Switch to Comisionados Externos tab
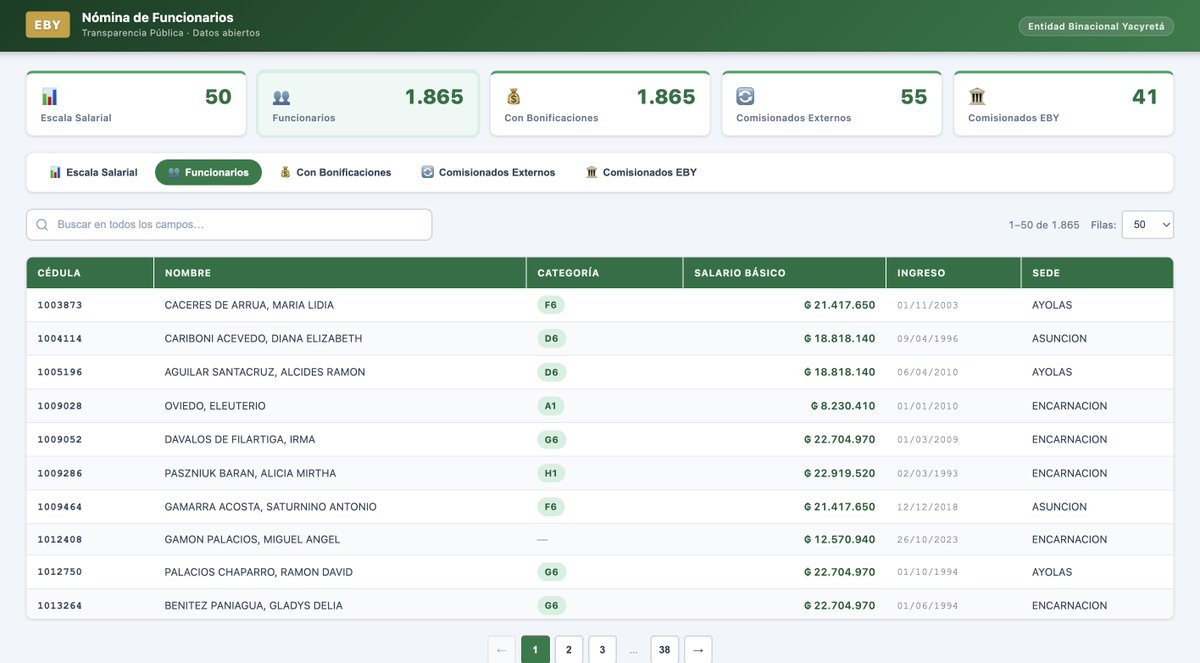The image size is (1200, 663). click(488, 172)
